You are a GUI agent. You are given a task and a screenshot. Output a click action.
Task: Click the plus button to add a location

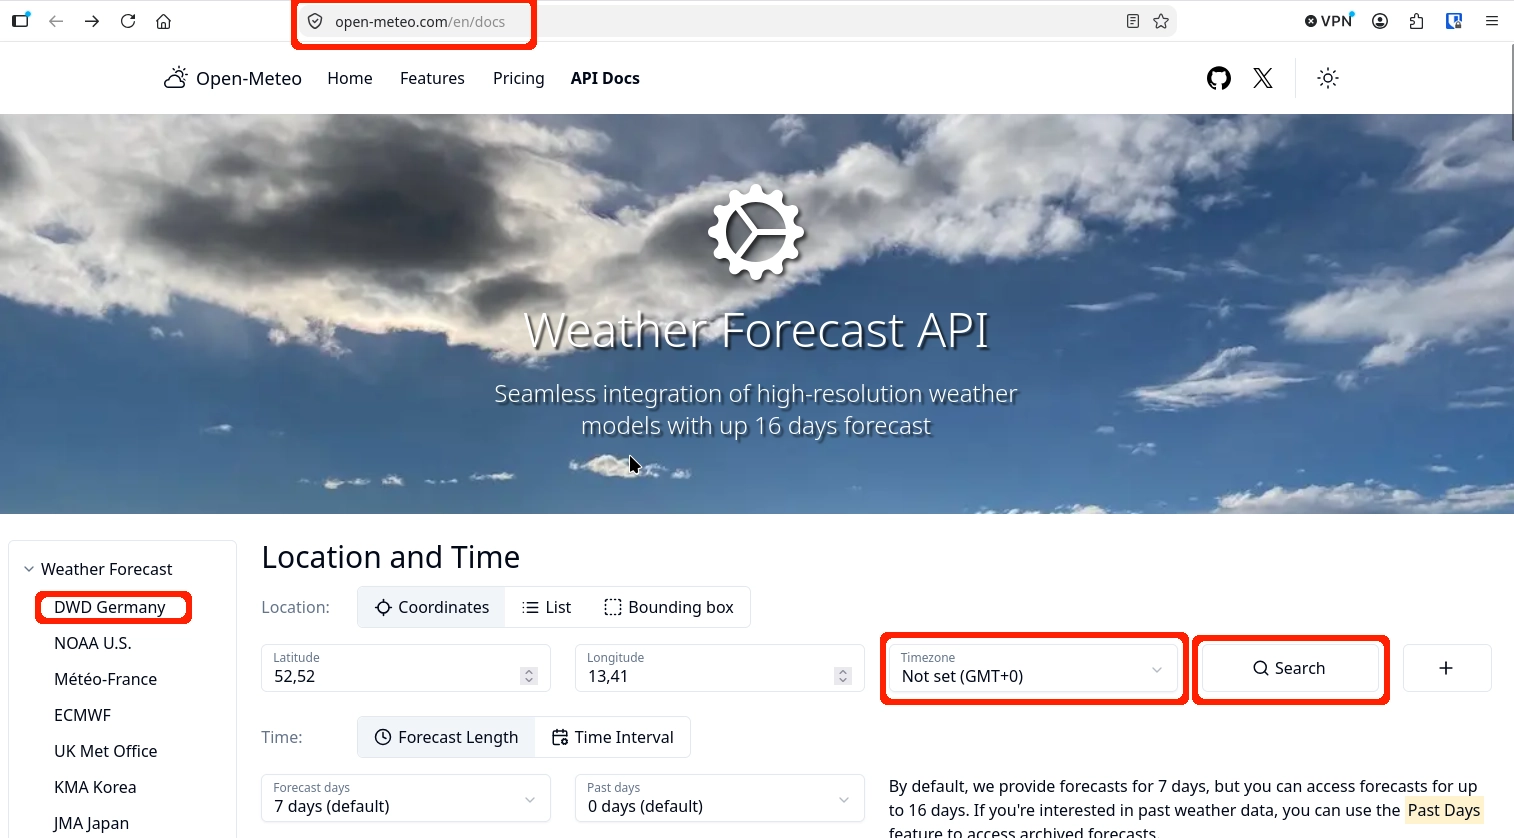(1446, 668)
